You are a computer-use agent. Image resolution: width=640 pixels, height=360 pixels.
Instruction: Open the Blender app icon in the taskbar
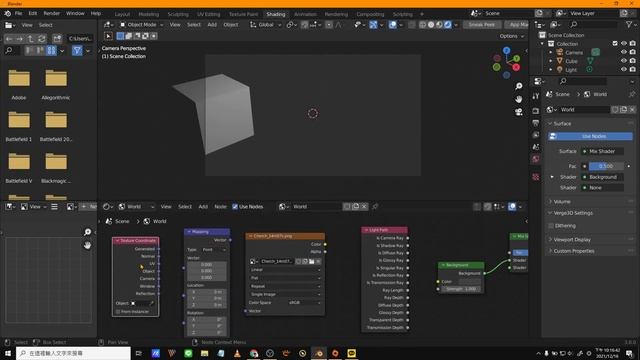[x=319, y=353]
